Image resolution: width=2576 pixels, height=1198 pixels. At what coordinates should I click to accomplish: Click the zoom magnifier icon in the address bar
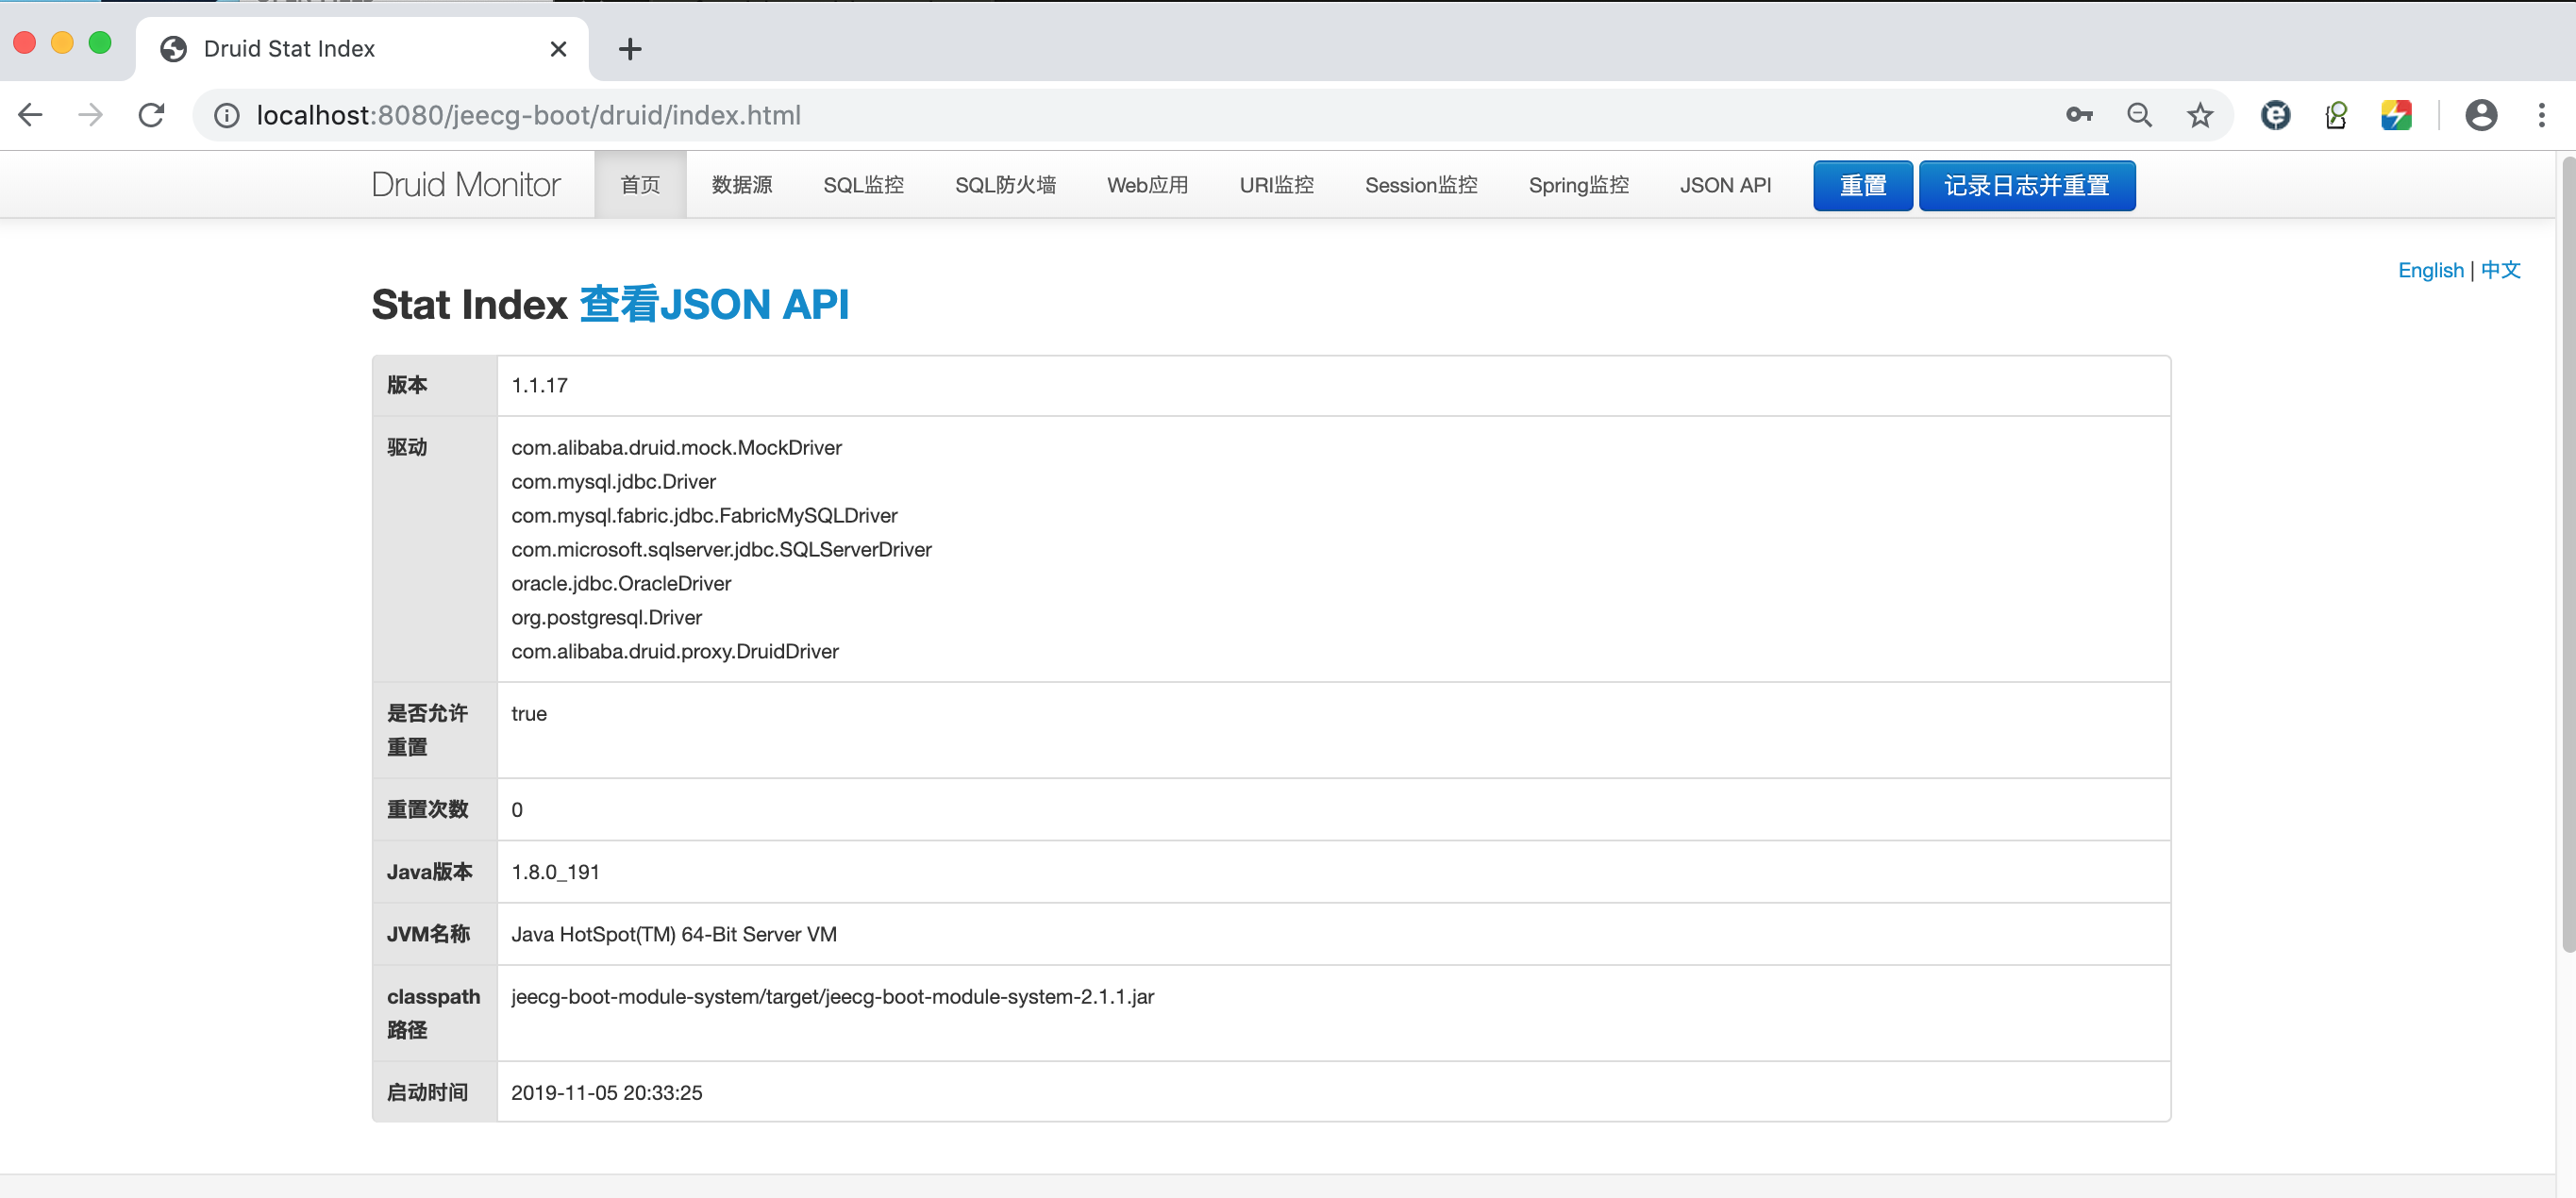point(2139,115)
